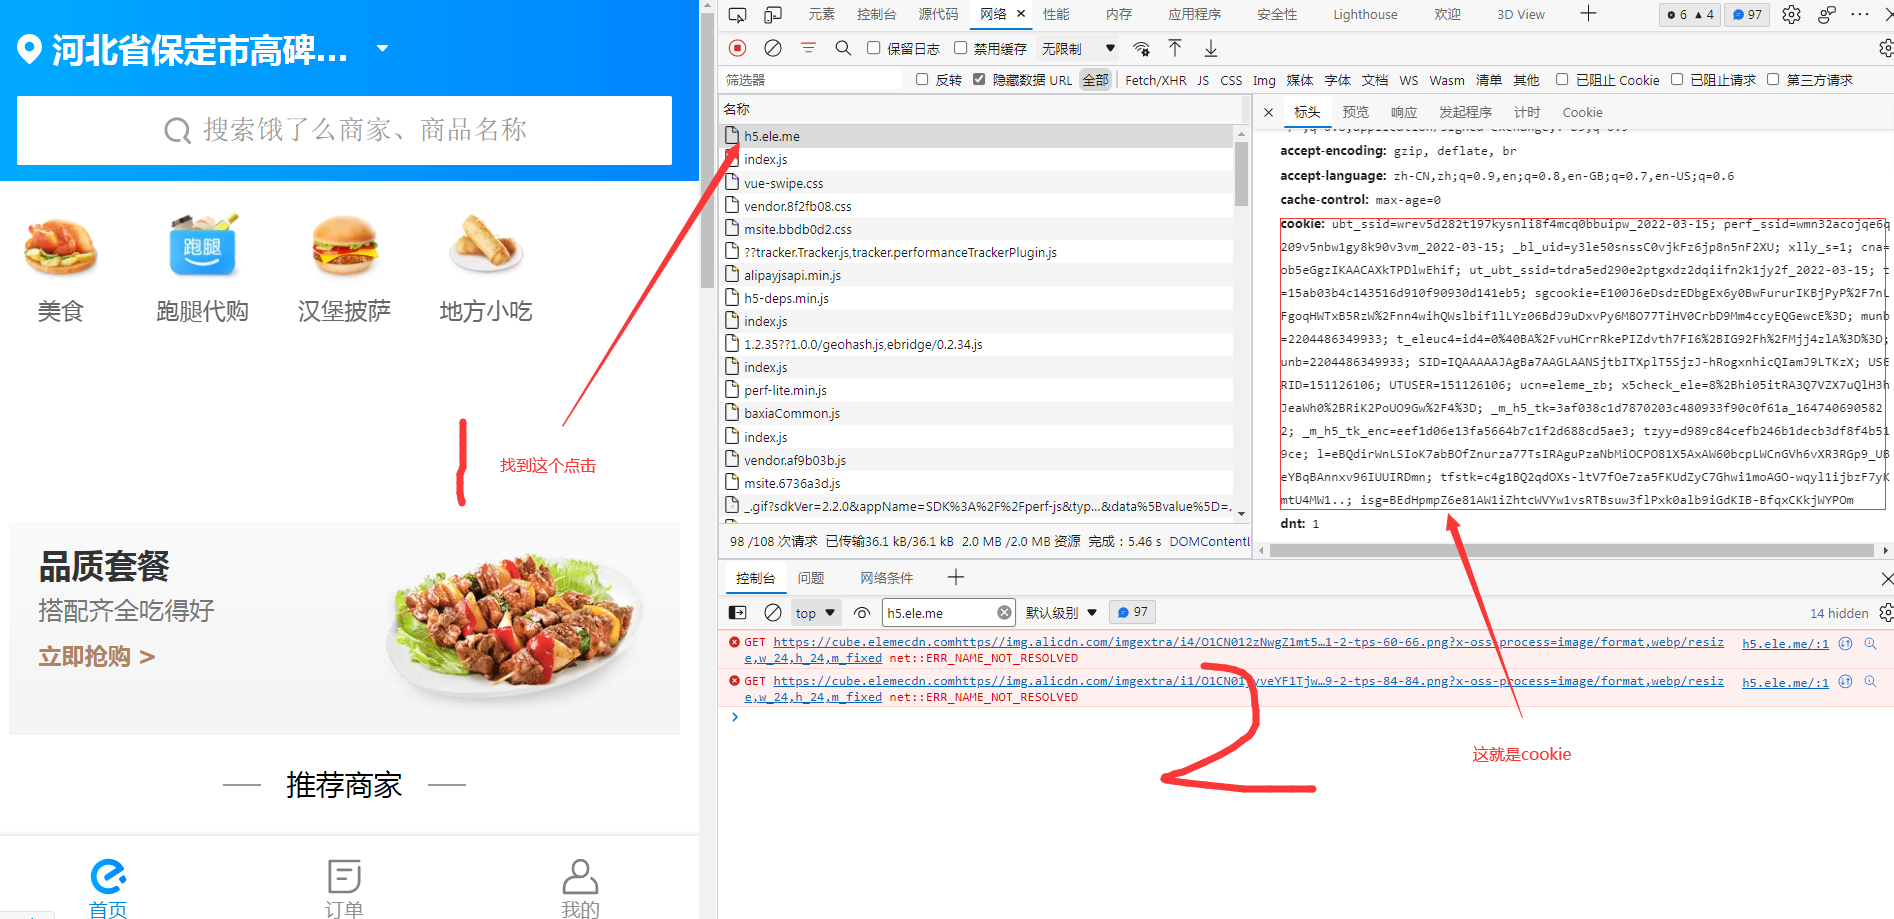1894x919 pixels.
Task: Click the 立即抢购 link
Action: coord(97,657)
